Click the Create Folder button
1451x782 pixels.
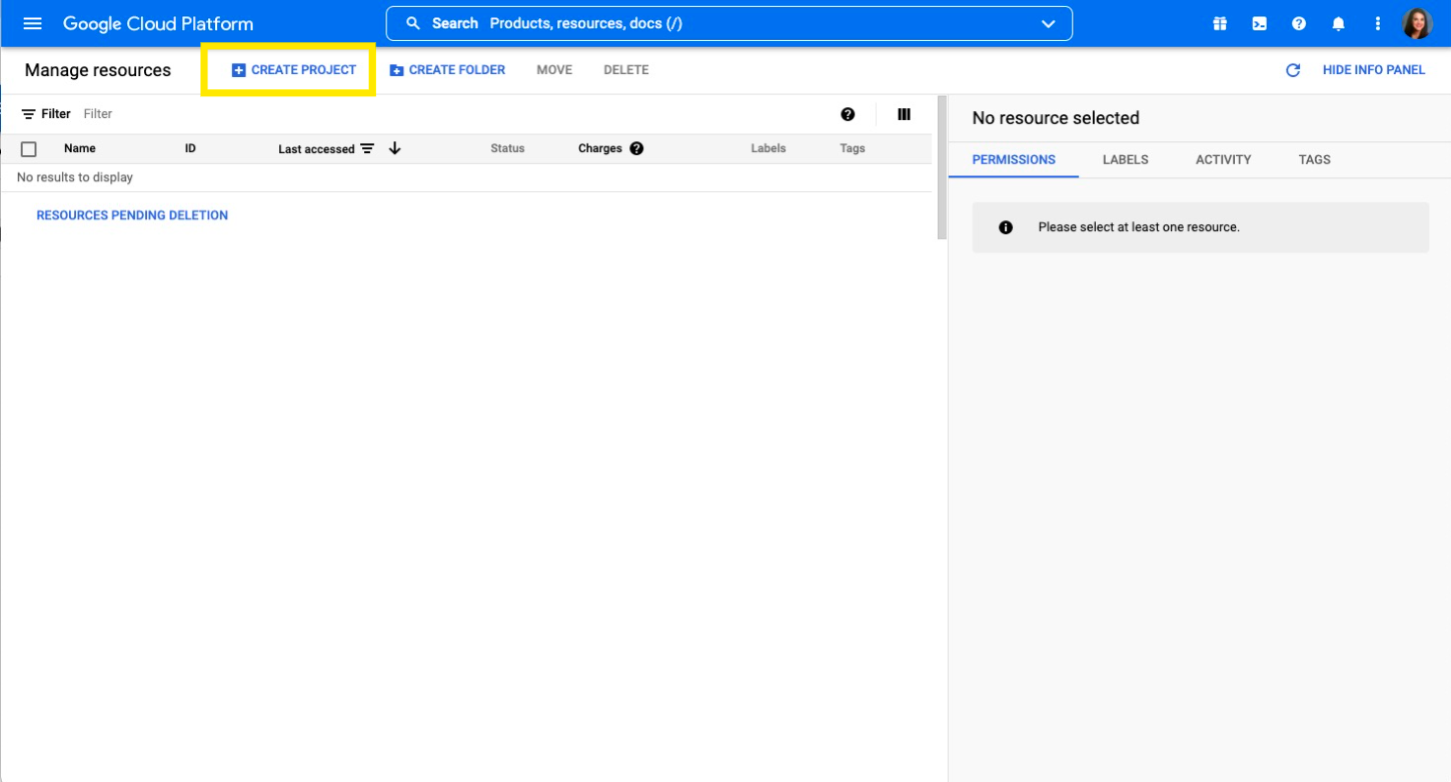[447, 70]
